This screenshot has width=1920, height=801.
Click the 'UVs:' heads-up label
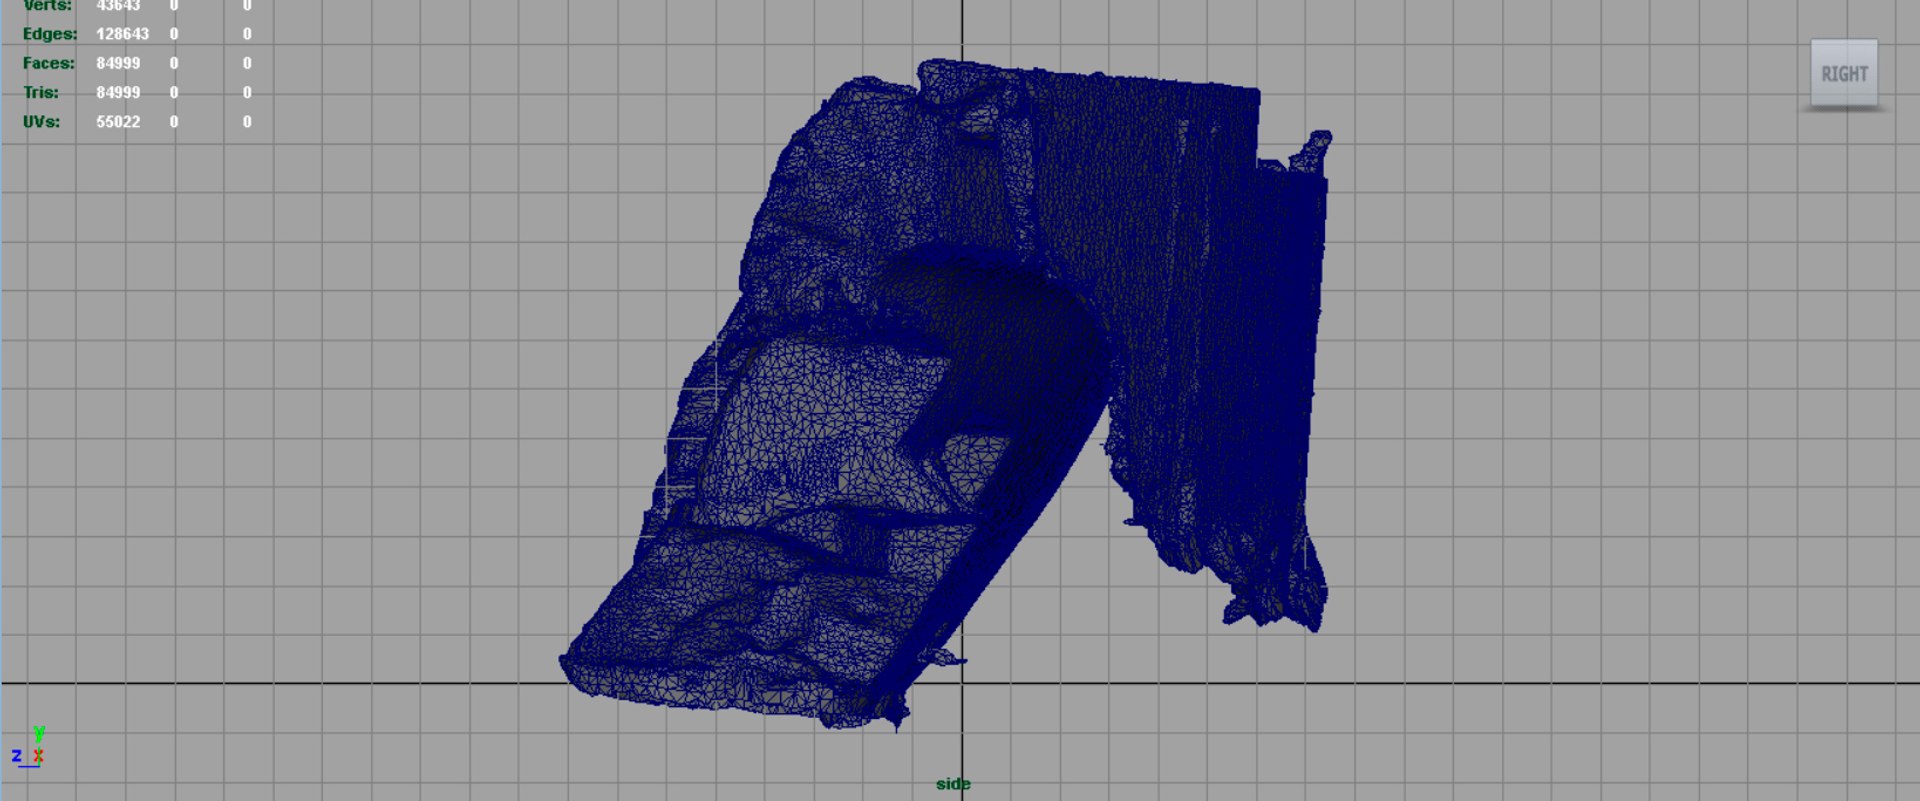41,122
